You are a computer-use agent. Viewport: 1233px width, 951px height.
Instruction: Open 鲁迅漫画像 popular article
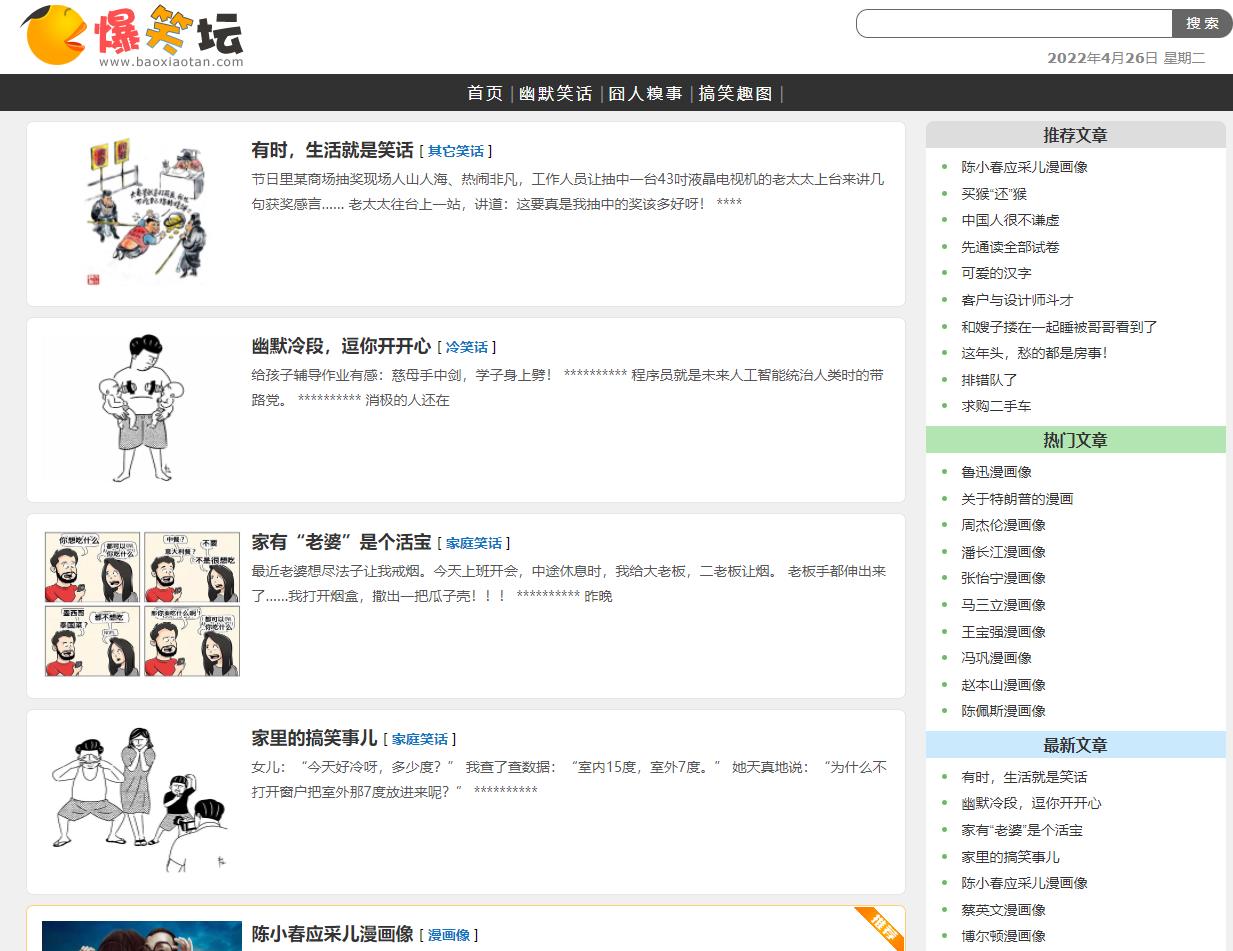(x=996, y=472)
